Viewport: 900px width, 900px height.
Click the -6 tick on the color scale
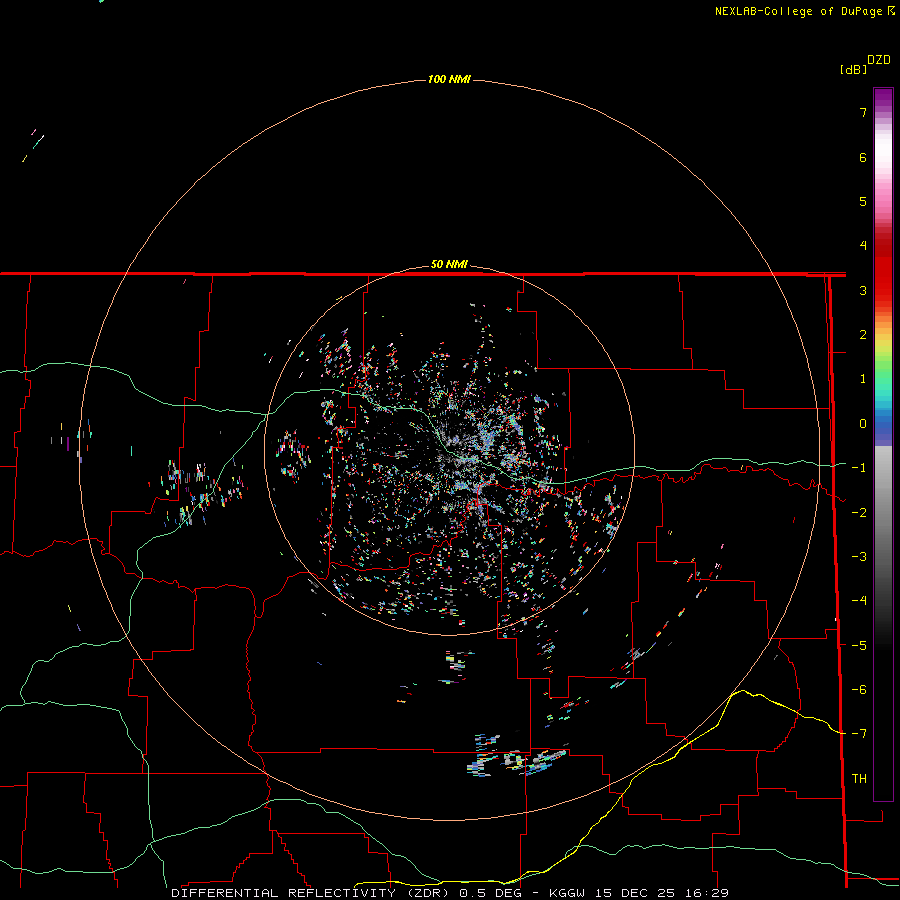(859, 690)
